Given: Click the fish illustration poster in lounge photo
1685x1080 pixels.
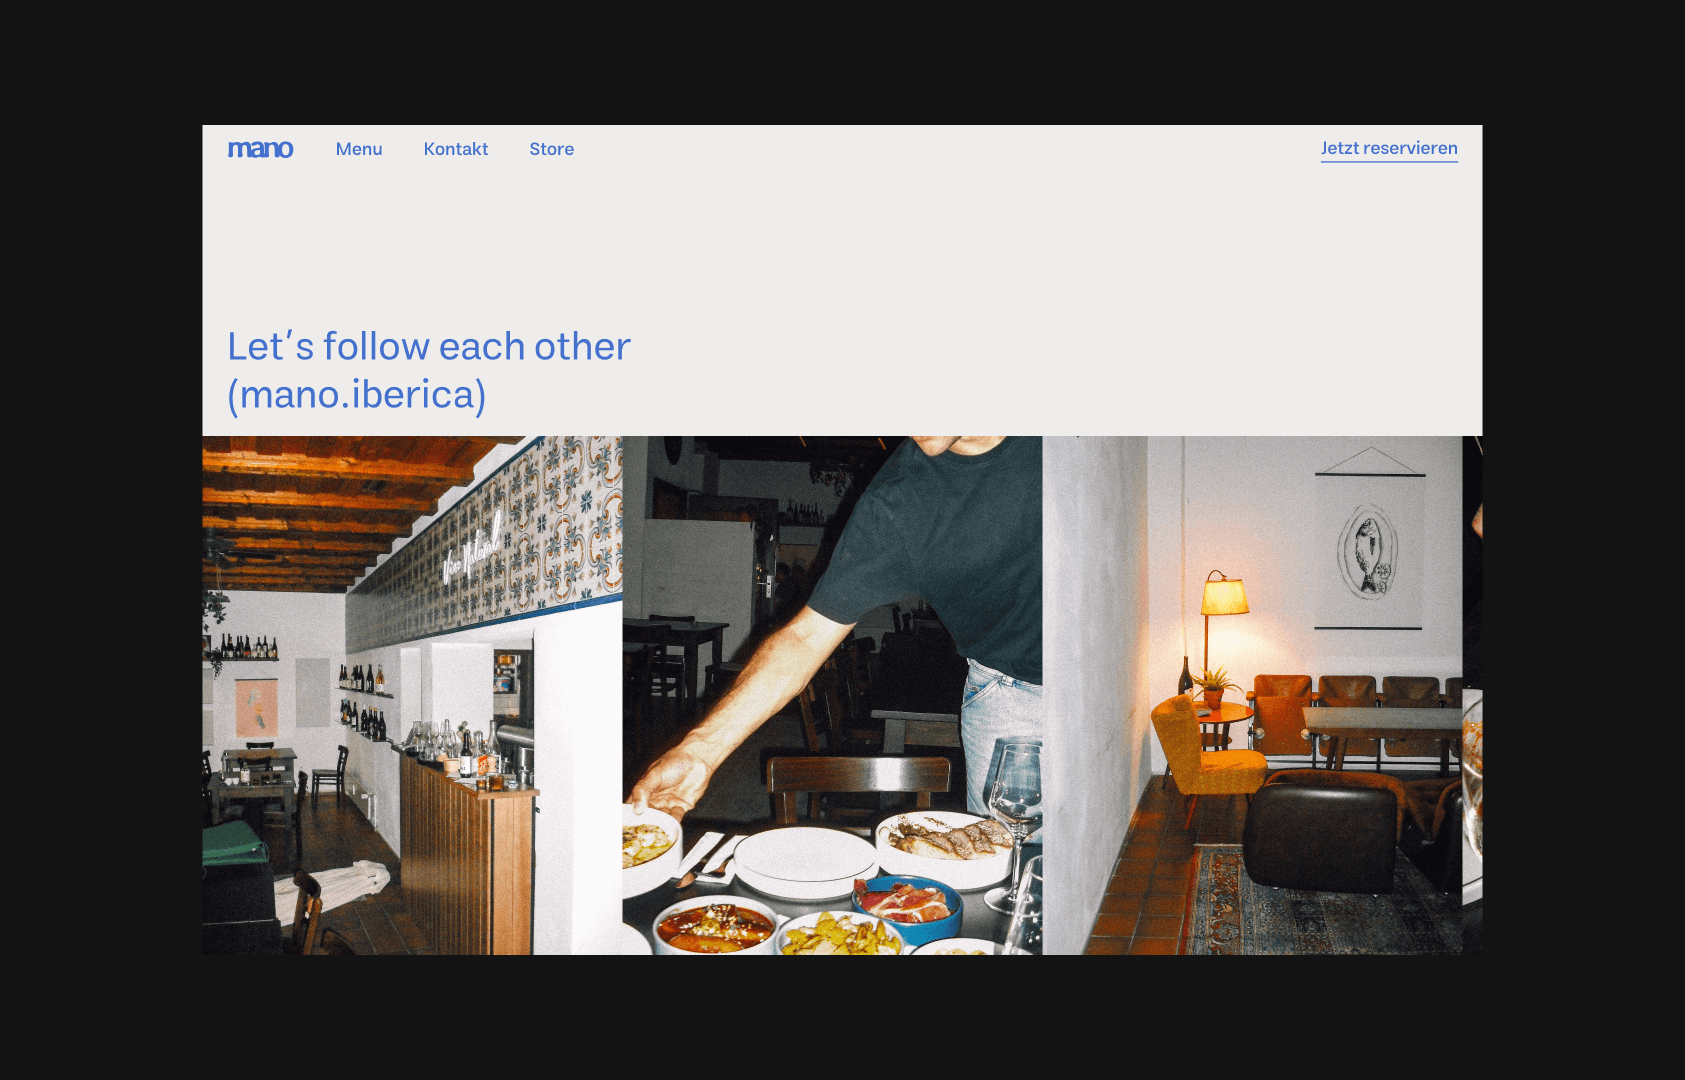Looking at the screenshot, I should point(1368,550).
